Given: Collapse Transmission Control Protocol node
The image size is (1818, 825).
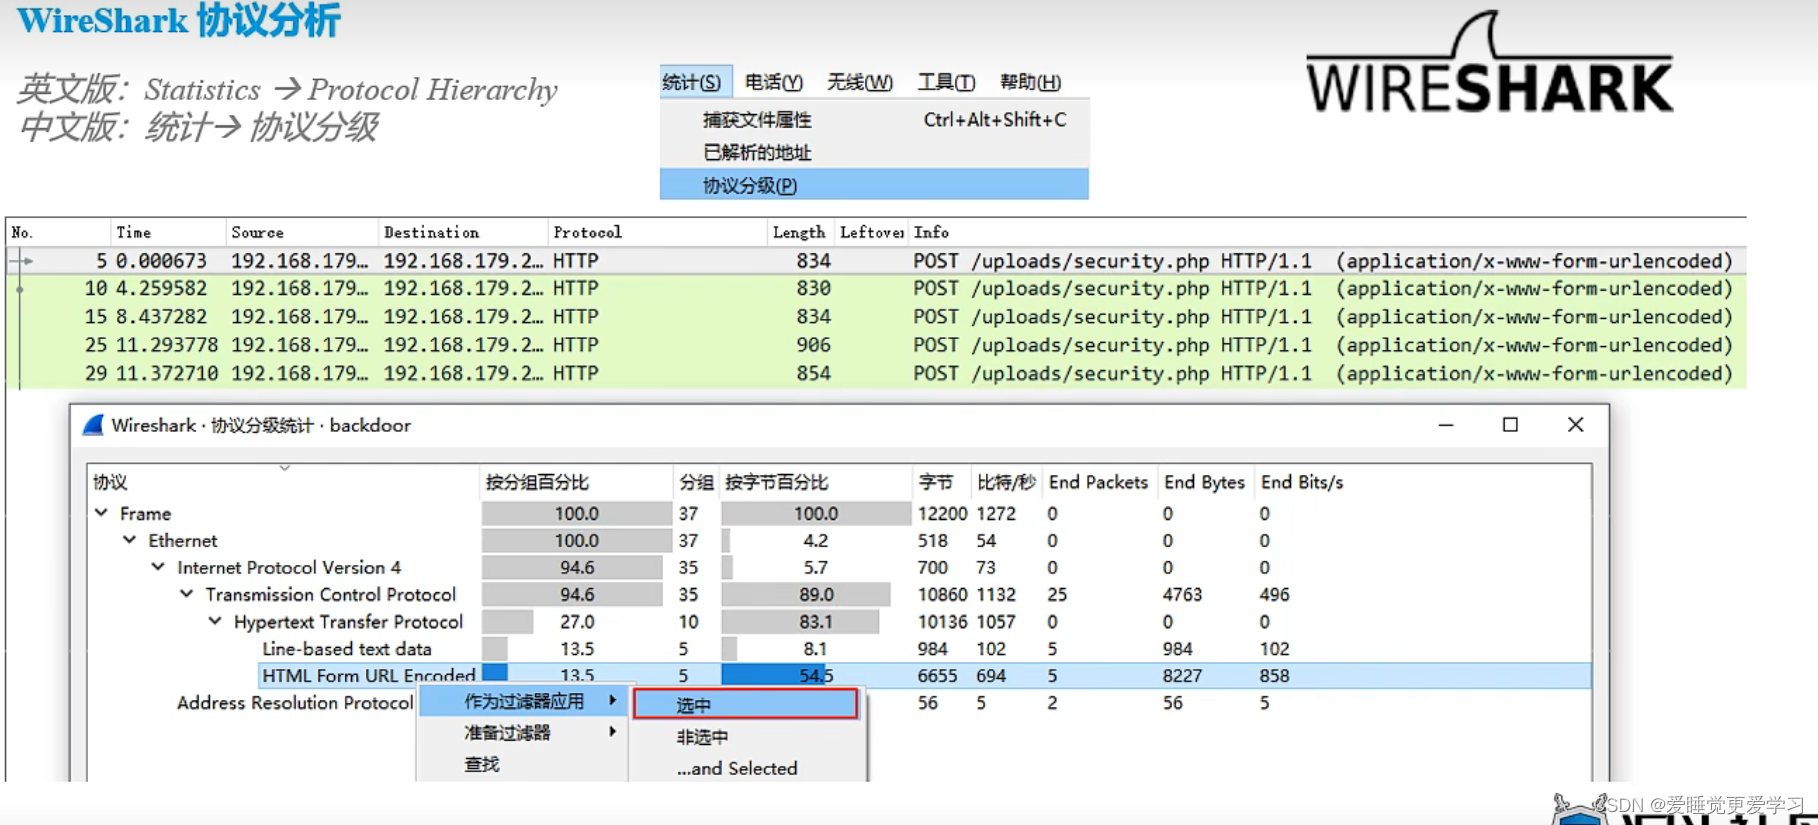Looking at the screenshot, I should tap(187, 593).
